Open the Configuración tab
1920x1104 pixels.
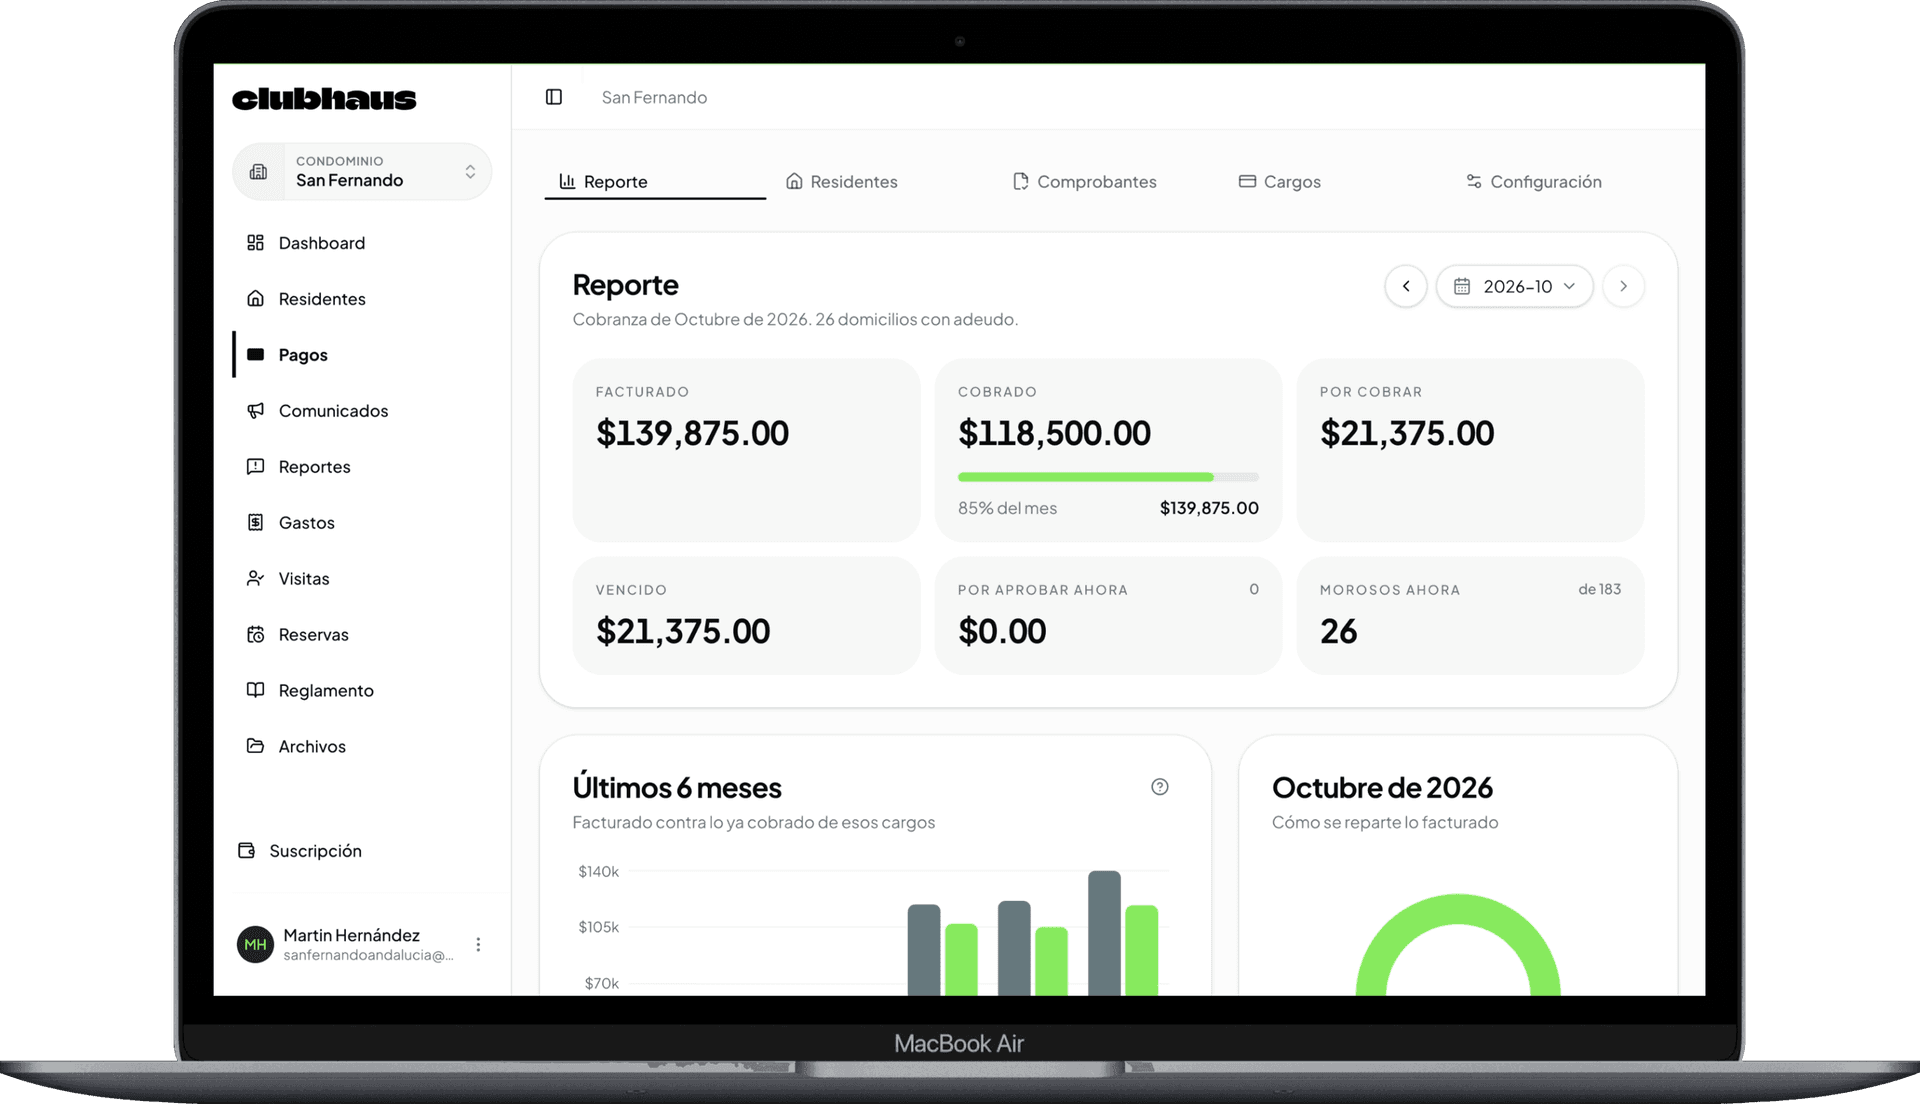(x=1534, y=182)
